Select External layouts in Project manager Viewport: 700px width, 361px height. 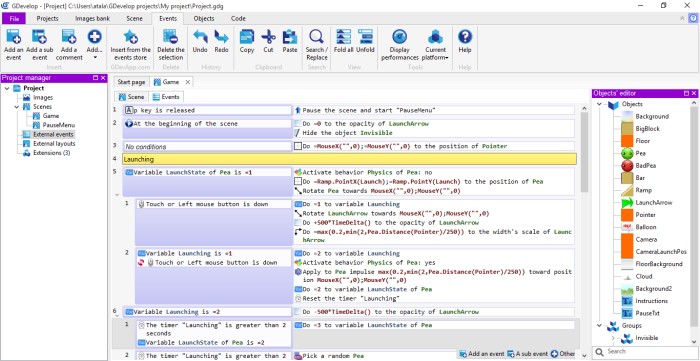(x=54, y=144)
